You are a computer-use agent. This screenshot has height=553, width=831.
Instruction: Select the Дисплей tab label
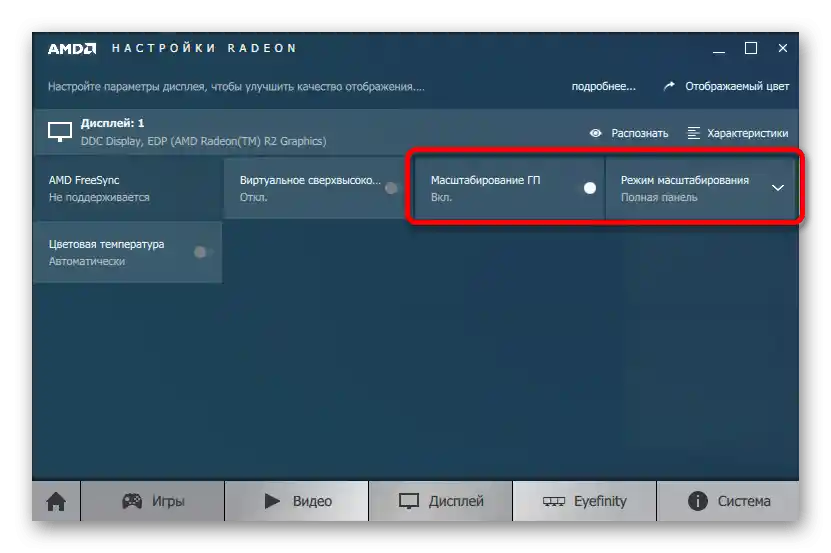[456, 501]
